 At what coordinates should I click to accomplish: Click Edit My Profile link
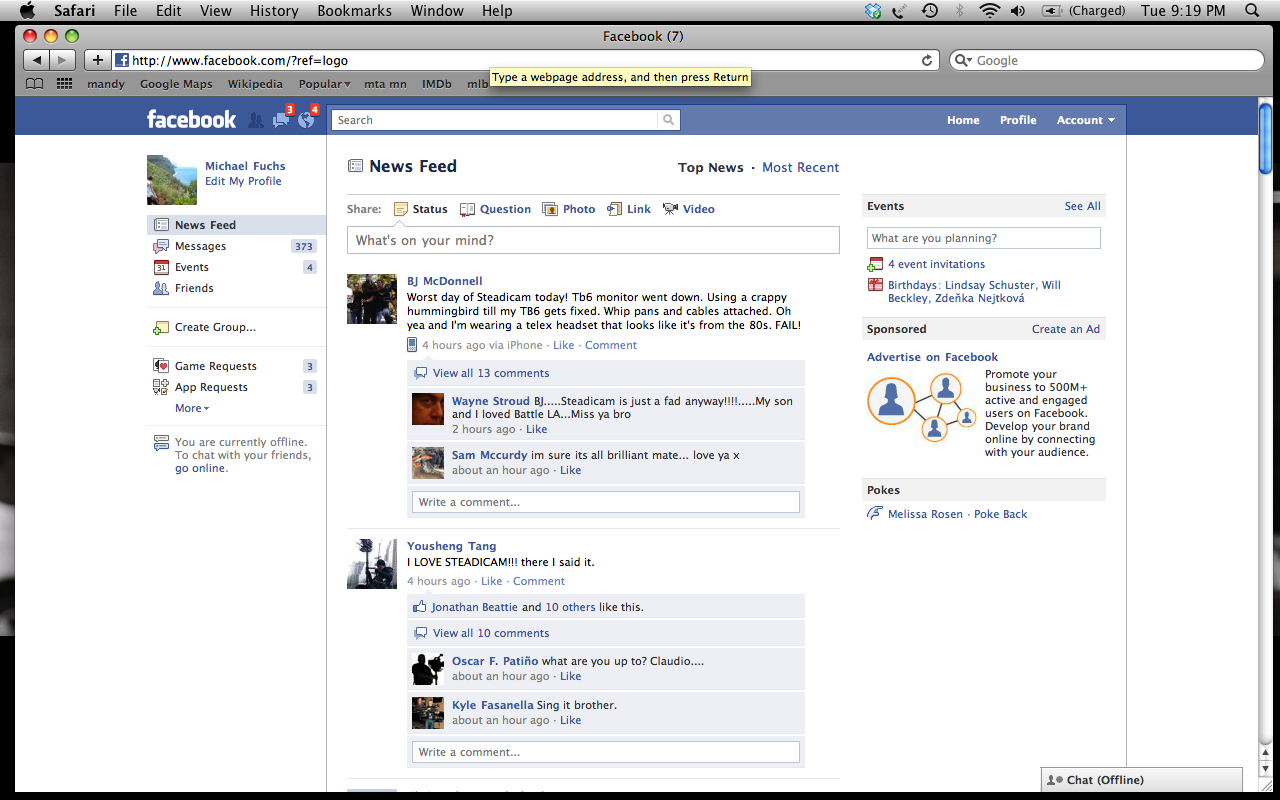tap(243, 181)
